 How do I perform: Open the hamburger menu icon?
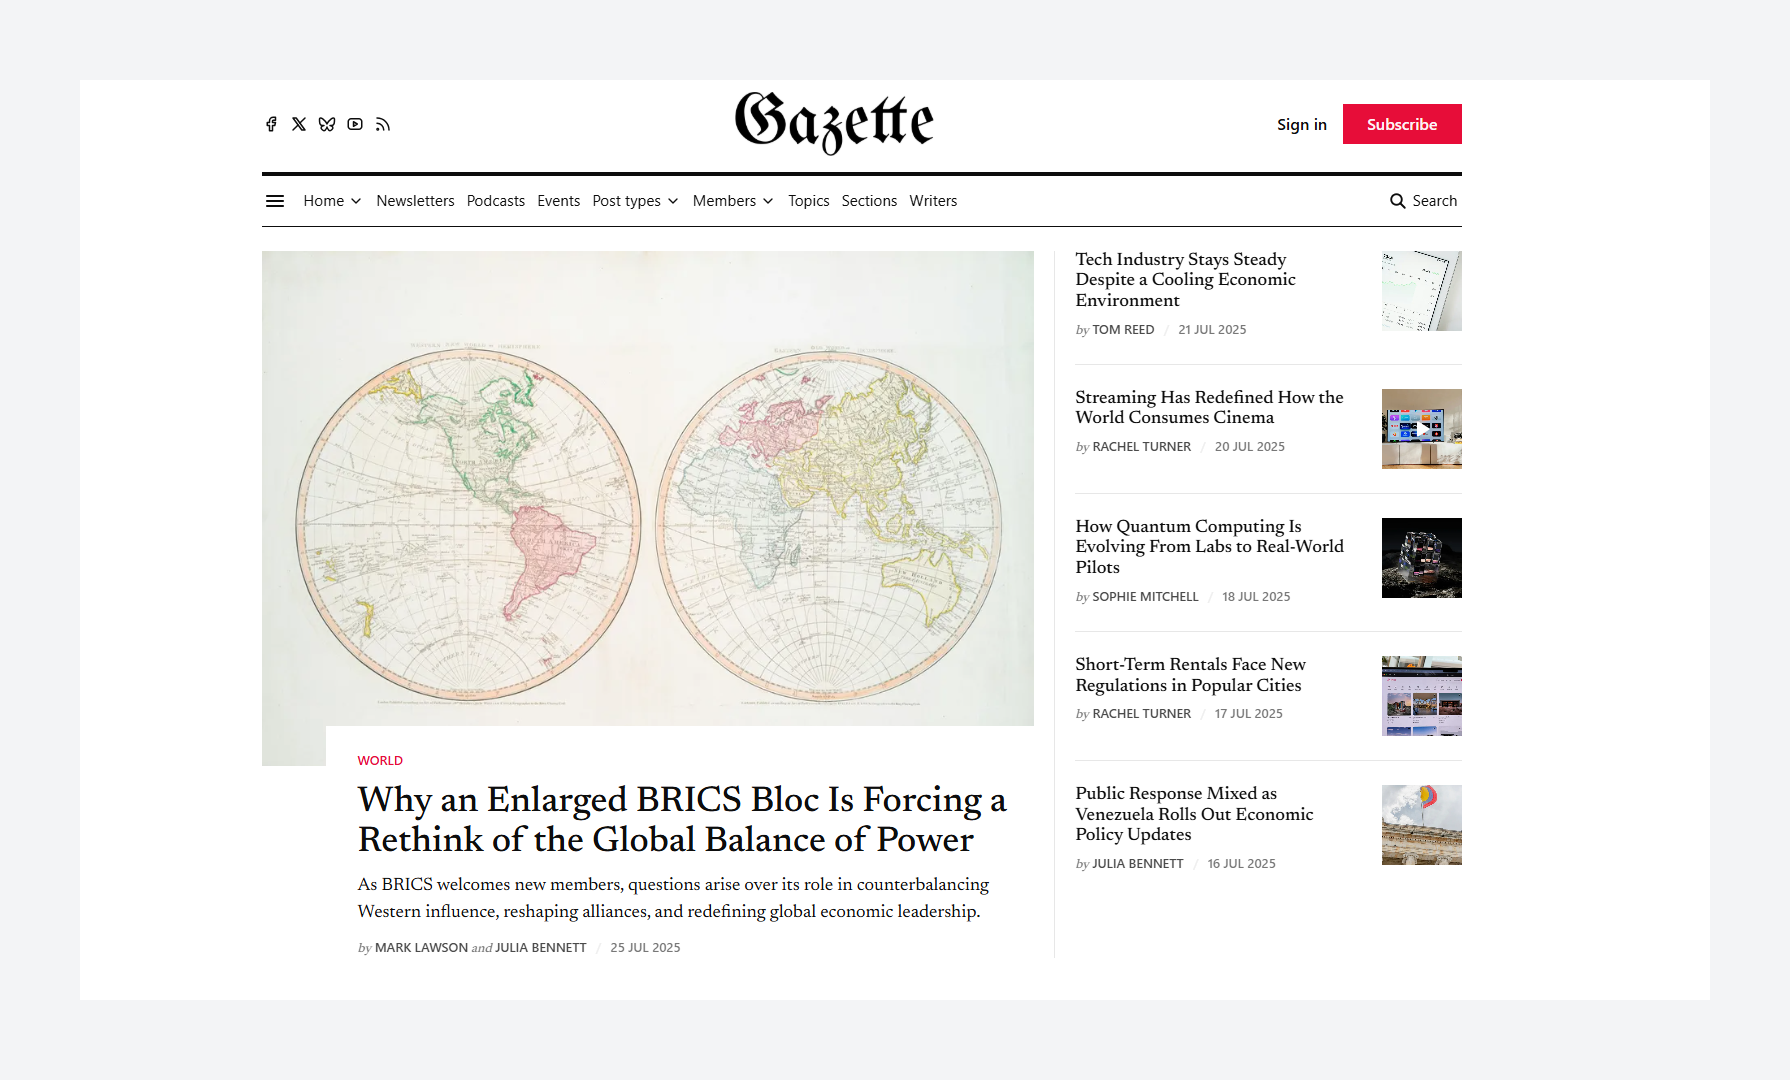[x=275, y=201]
